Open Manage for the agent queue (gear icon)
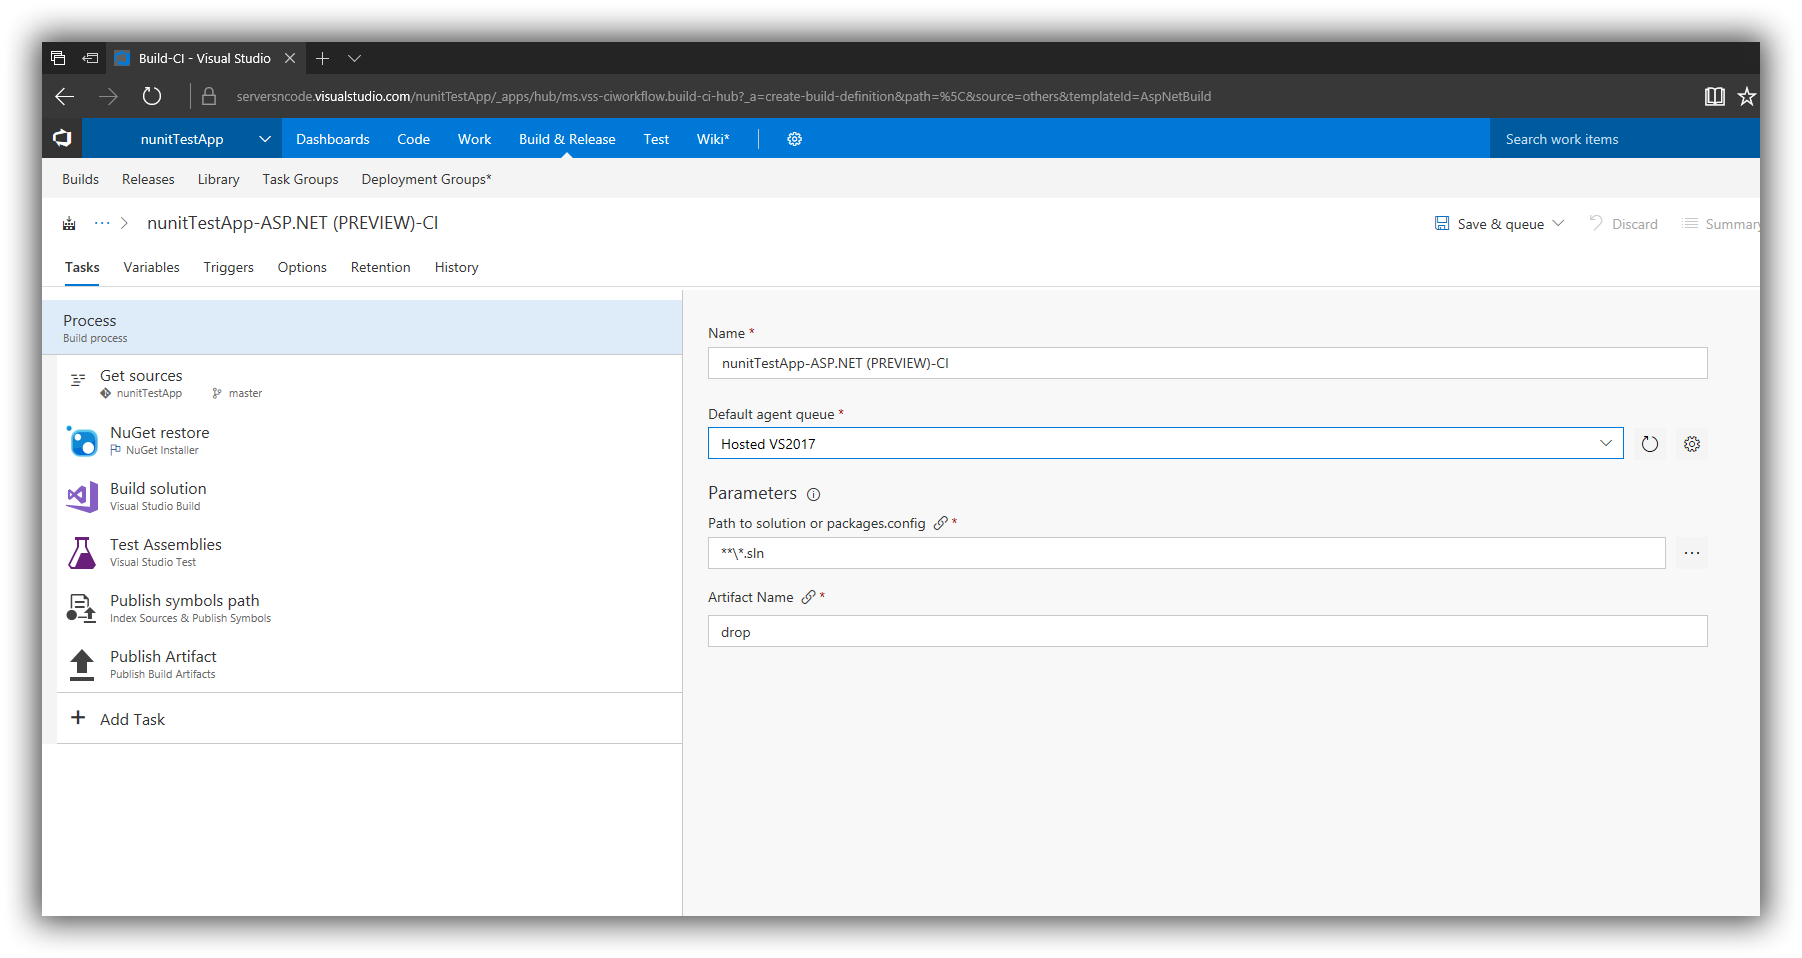 (1692, 444)
